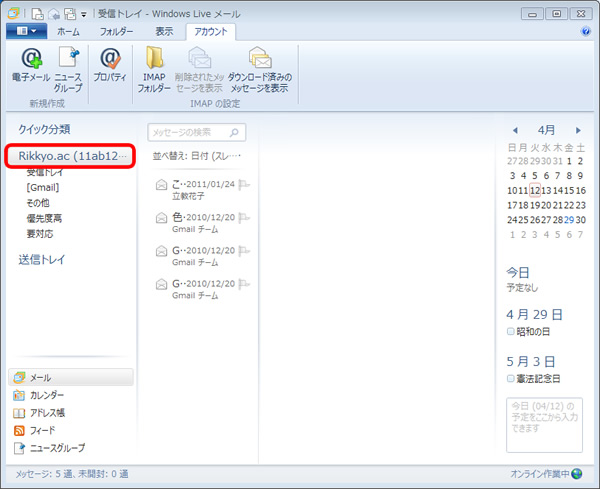Open フィード from the sidebar shortcuts
The image size is (600, 489).
(34, 430)
